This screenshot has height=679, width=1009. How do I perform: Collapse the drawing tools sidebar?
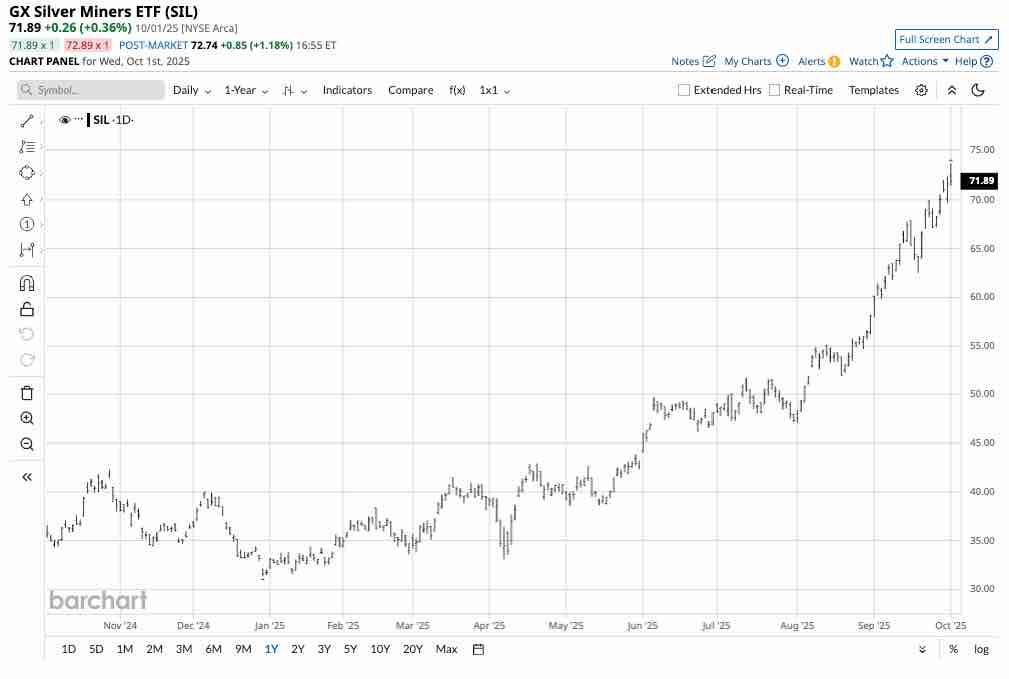tap(27, 477)
